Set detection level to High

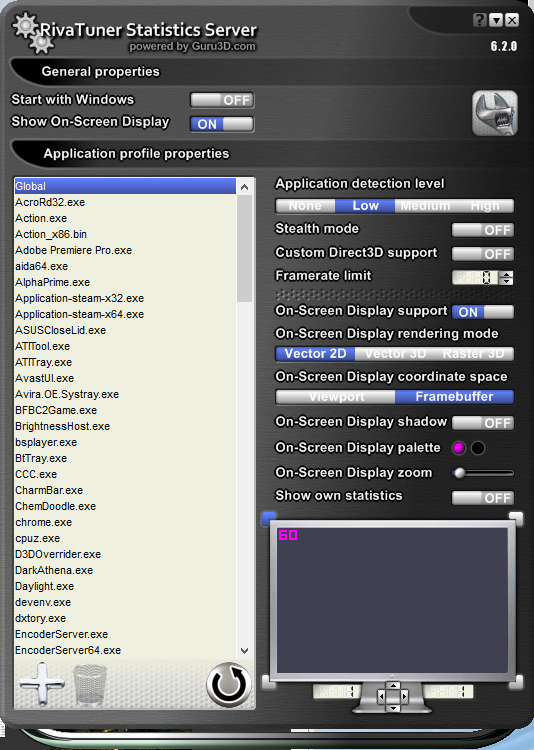[x=485, y=206]
